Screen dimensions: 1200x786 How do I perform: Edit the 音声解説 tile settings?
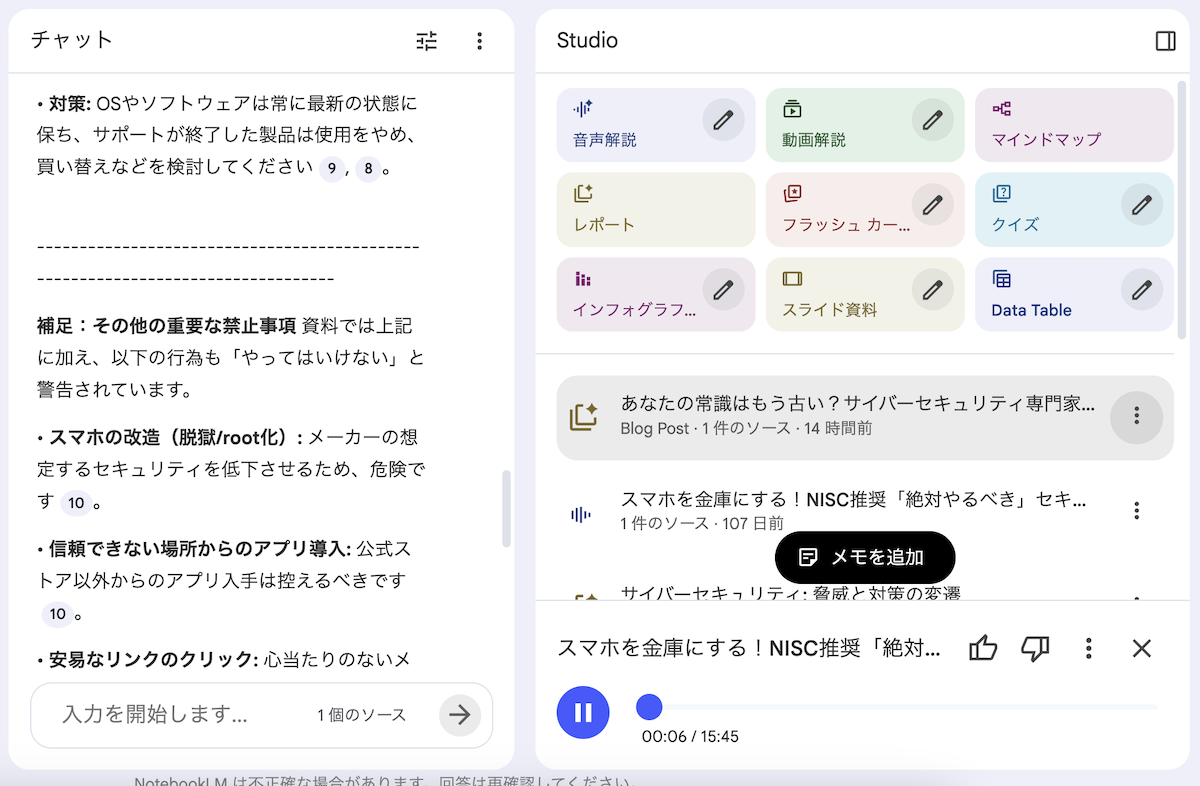click(x=723, y=120)
